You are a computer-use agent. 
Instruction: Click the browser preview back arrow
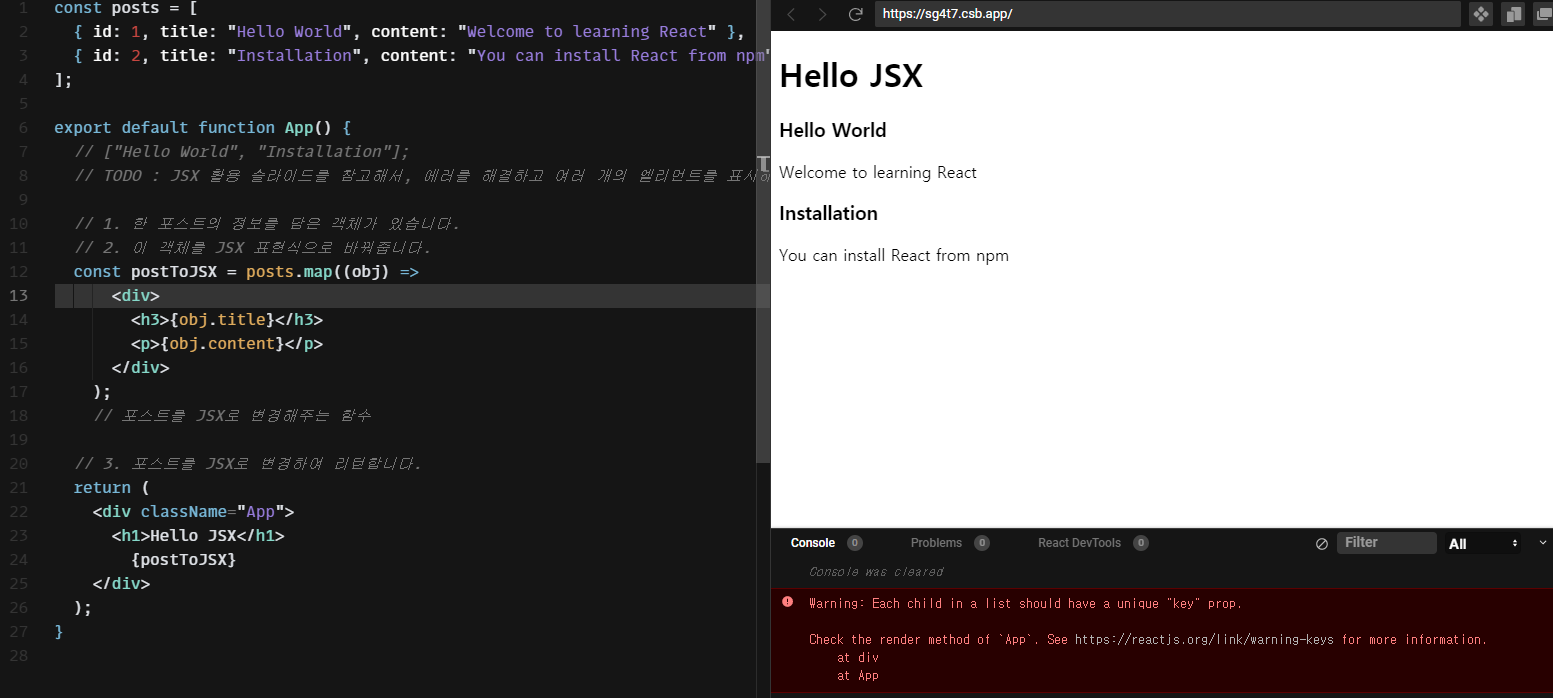(x=791, y=14)
